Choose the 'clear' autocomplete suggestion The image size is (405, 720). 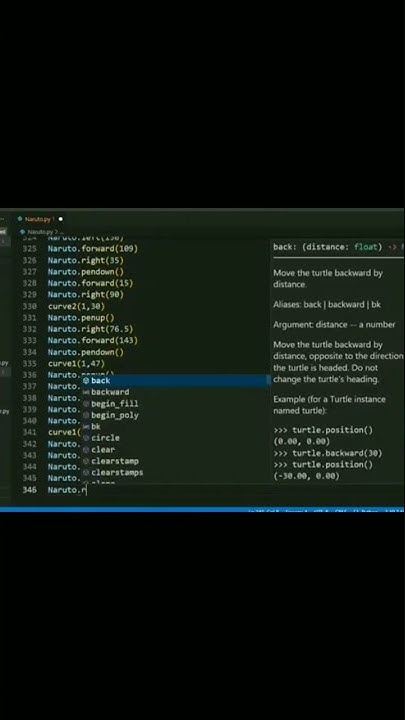click(x=175, y=450)
